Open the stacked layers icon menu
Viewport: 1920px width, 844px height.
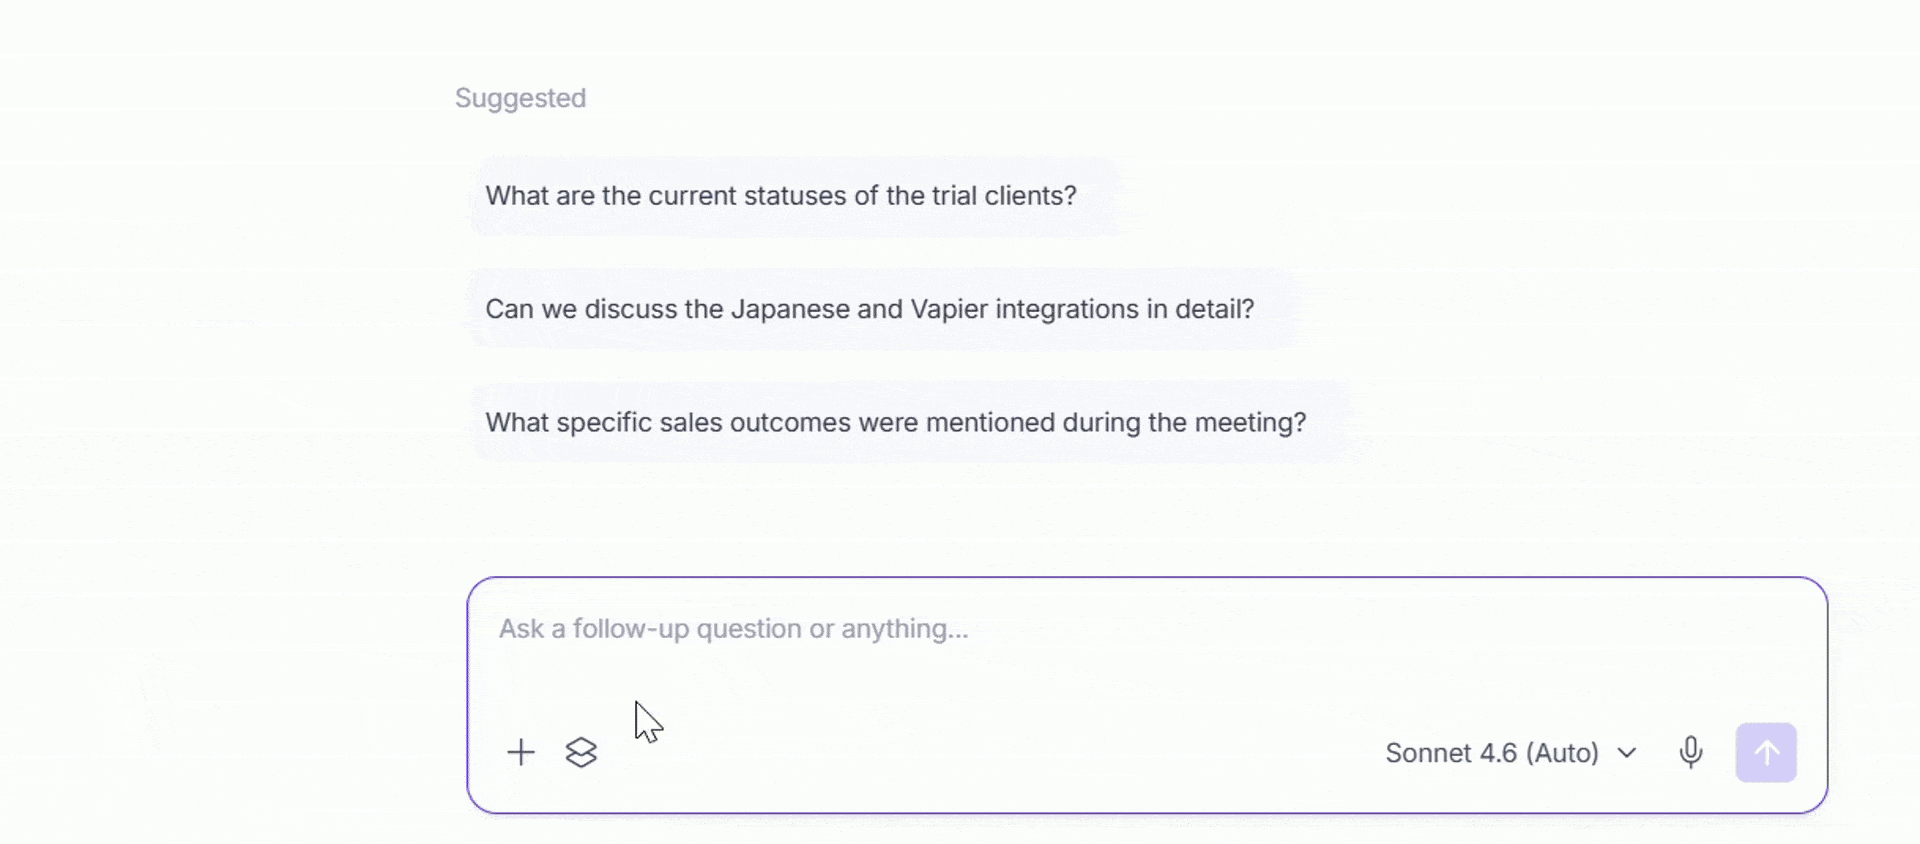coord(581,752)
